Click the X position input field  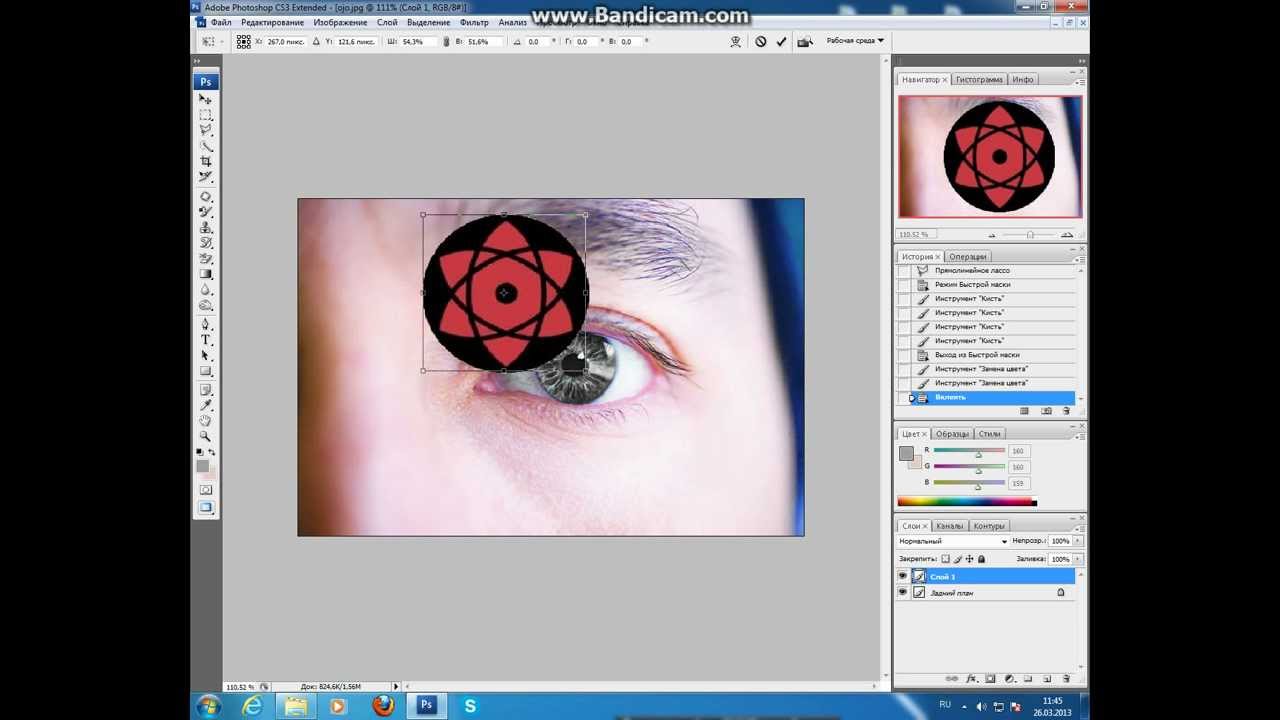pos(287,42)
